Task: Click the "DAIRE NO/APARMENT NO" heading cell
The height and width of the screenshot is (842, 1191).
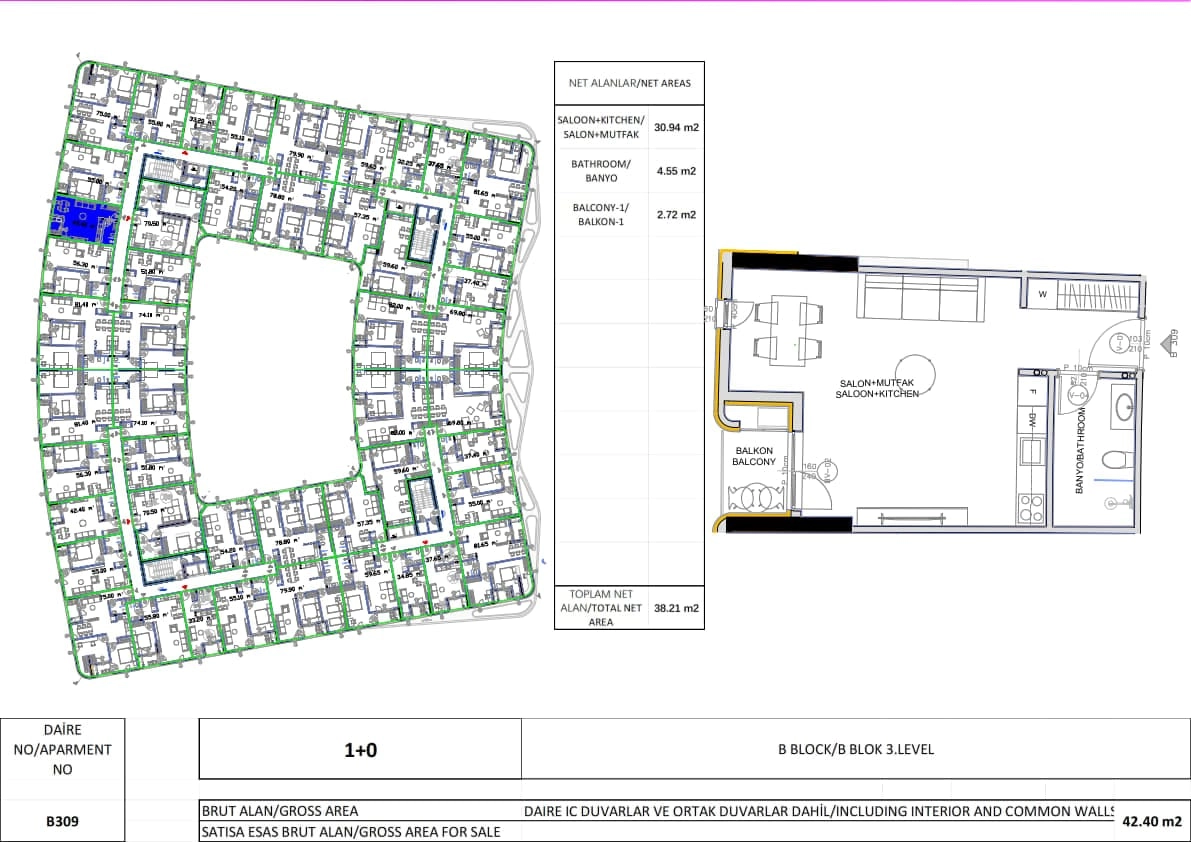Action: 62,749
